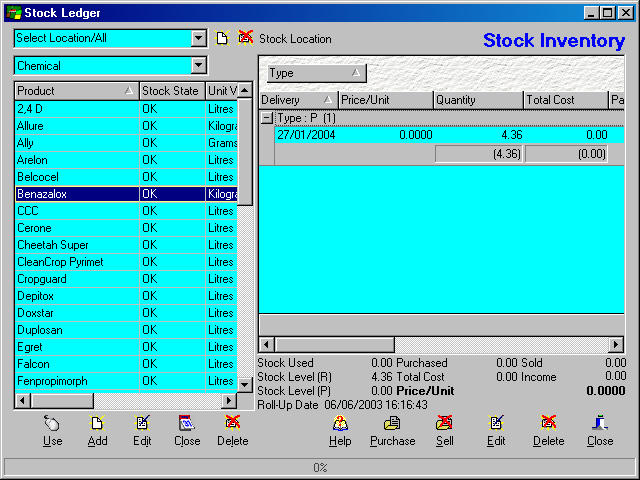Click the Unit column header in product list

click(221, 91)
